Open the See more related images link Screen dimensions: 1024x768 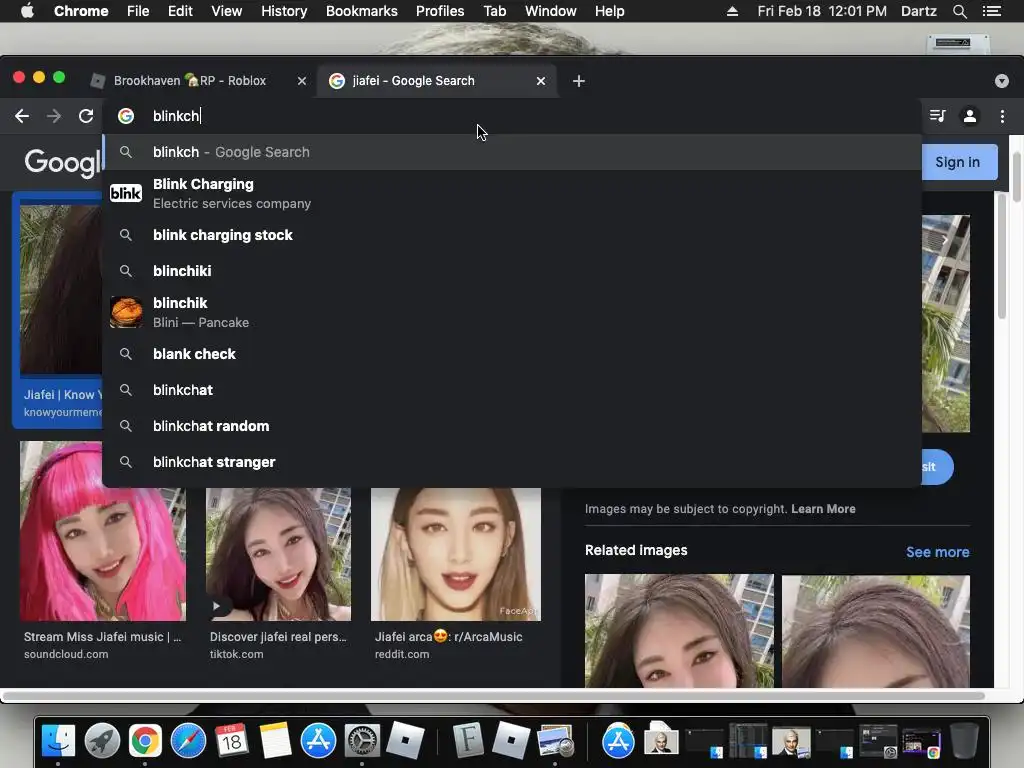pos(937,552)
